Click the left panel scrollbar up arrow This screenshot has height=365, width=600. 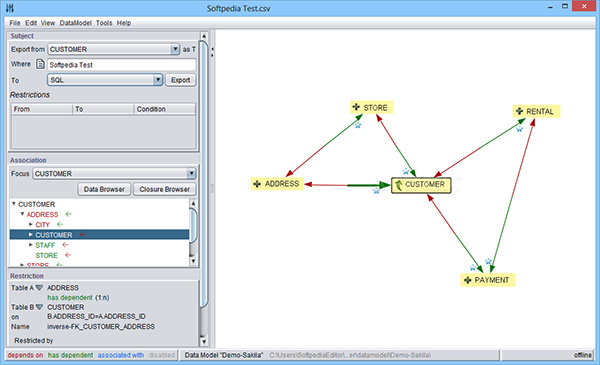pyautogui.click(x=204, y=36)
